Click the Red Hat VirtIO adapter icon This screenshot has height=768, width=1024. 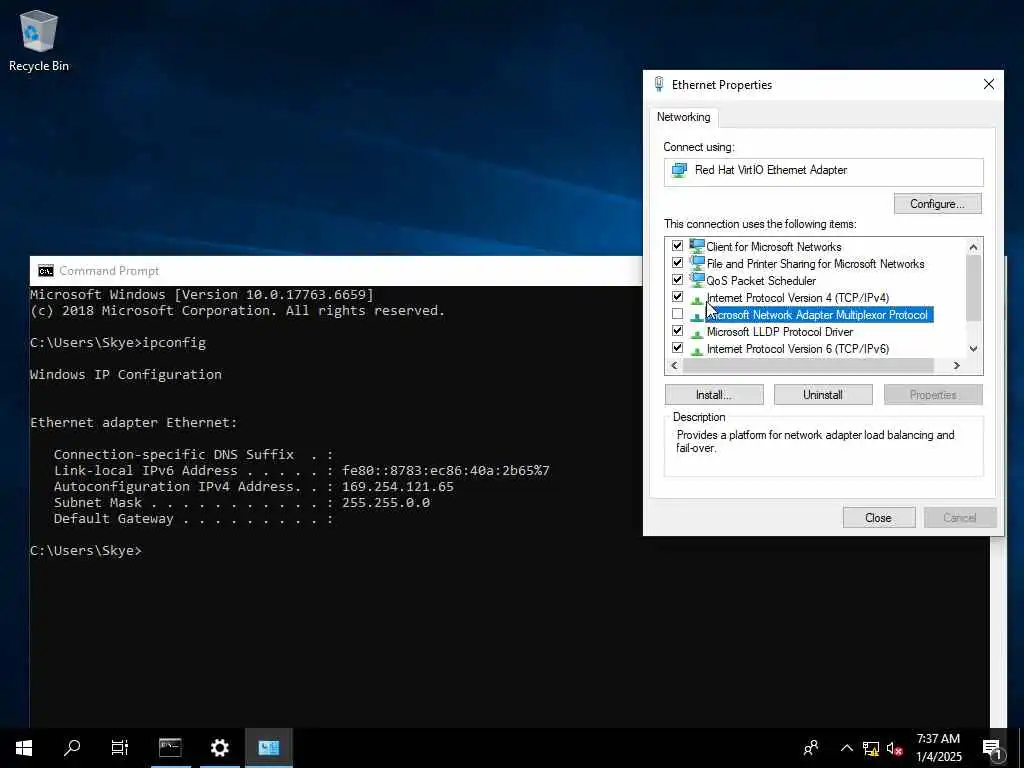(680, 170)
